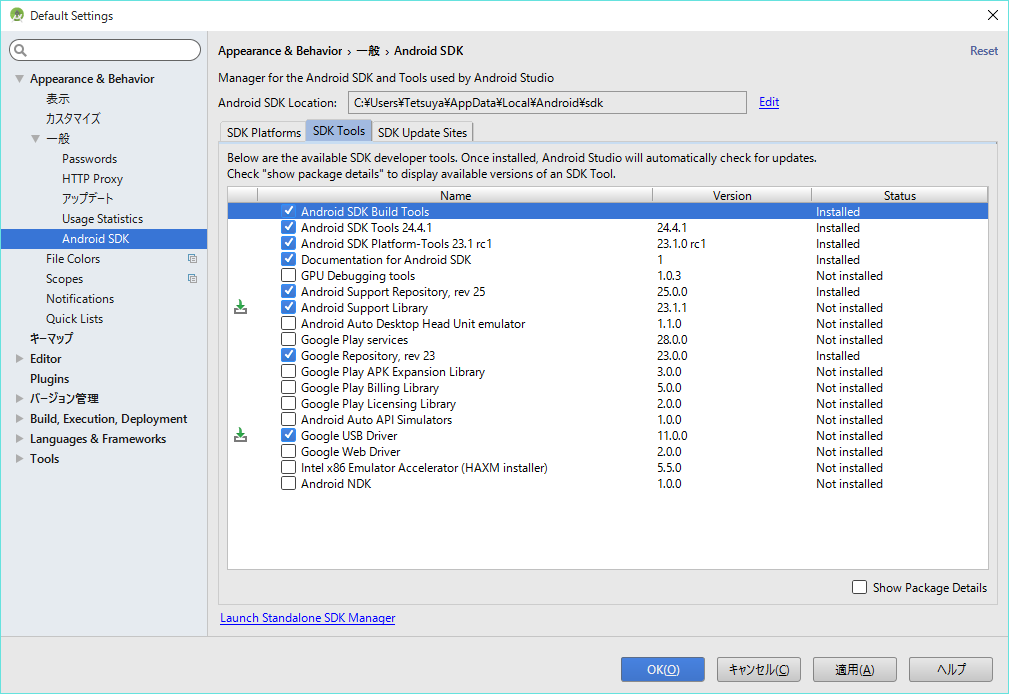Select Passwords in settings tree
The image size is (1009, 694).
(89, 158)
